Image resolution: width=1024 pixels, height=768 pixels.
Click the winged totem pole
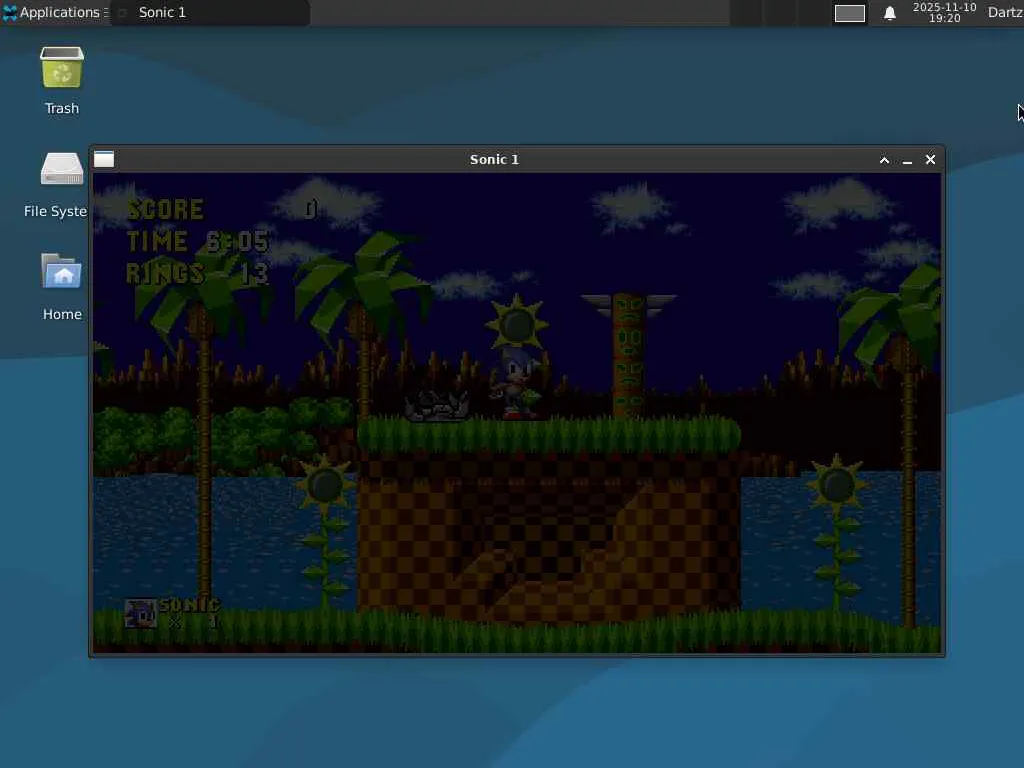pyautogui.click(x=628, y=356)
